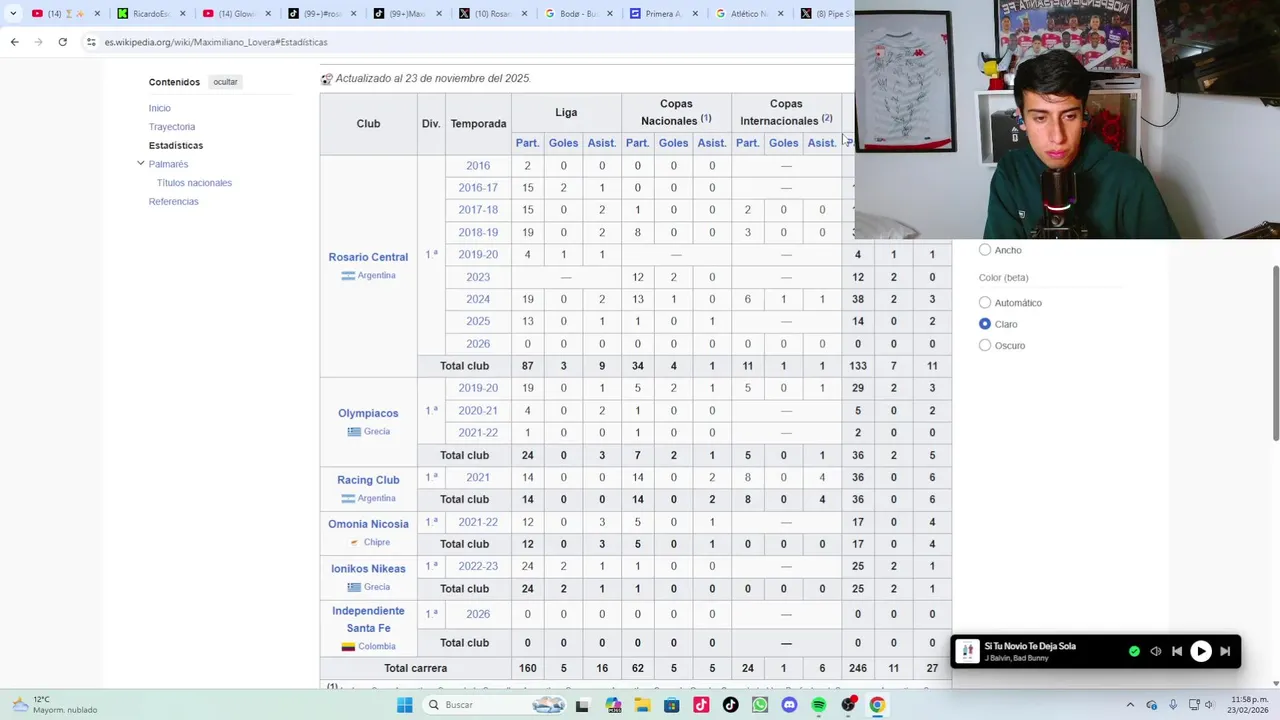Play the song in Spotify miniplayer
Viewport: 1280px width, 720px height.
pyautogui.click(x=1200, y=651)
